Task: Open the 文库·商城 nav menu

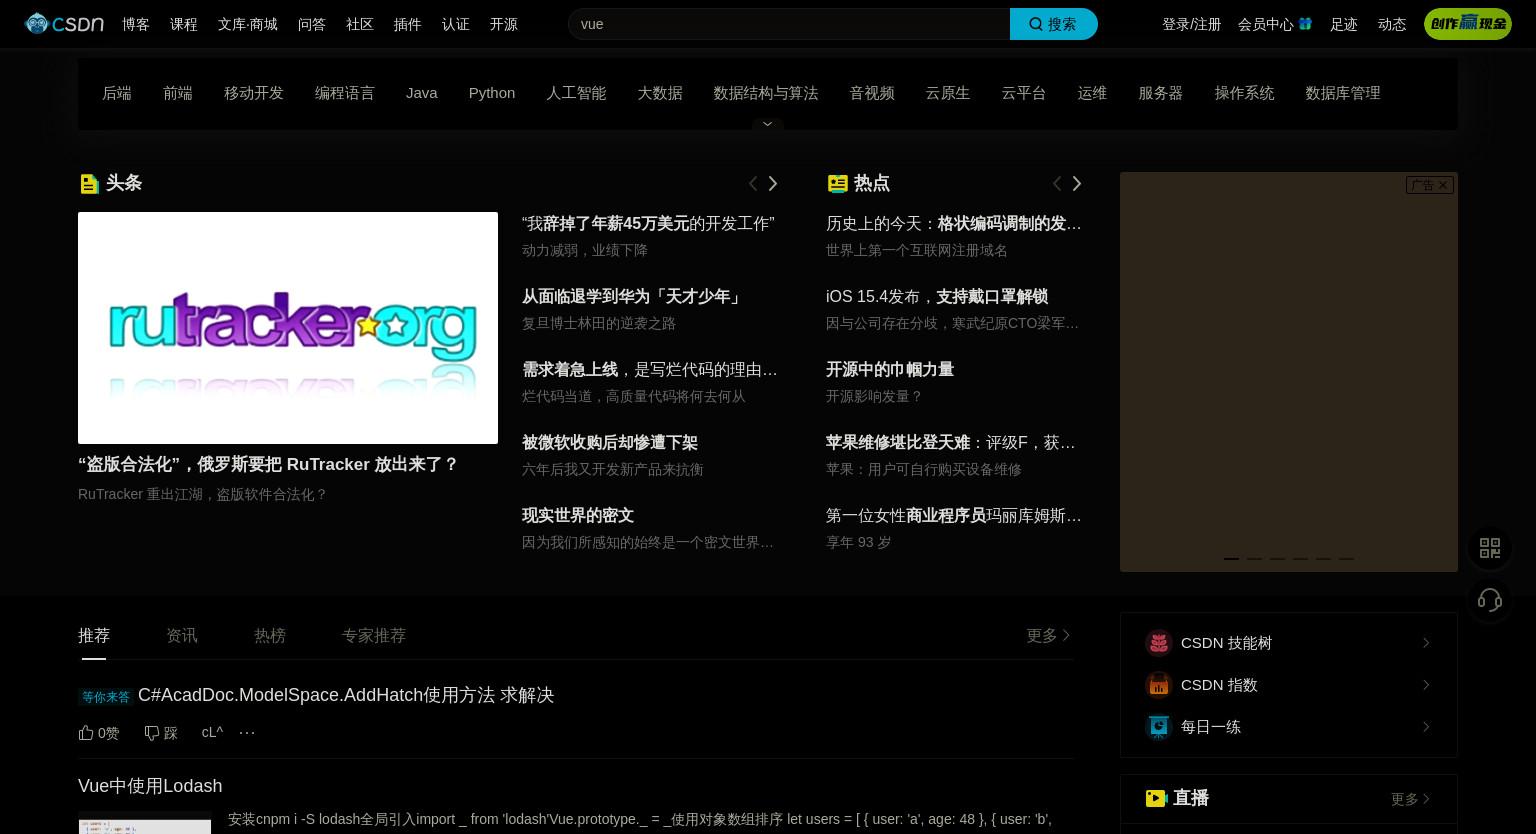Action: [x=248, y=24]
